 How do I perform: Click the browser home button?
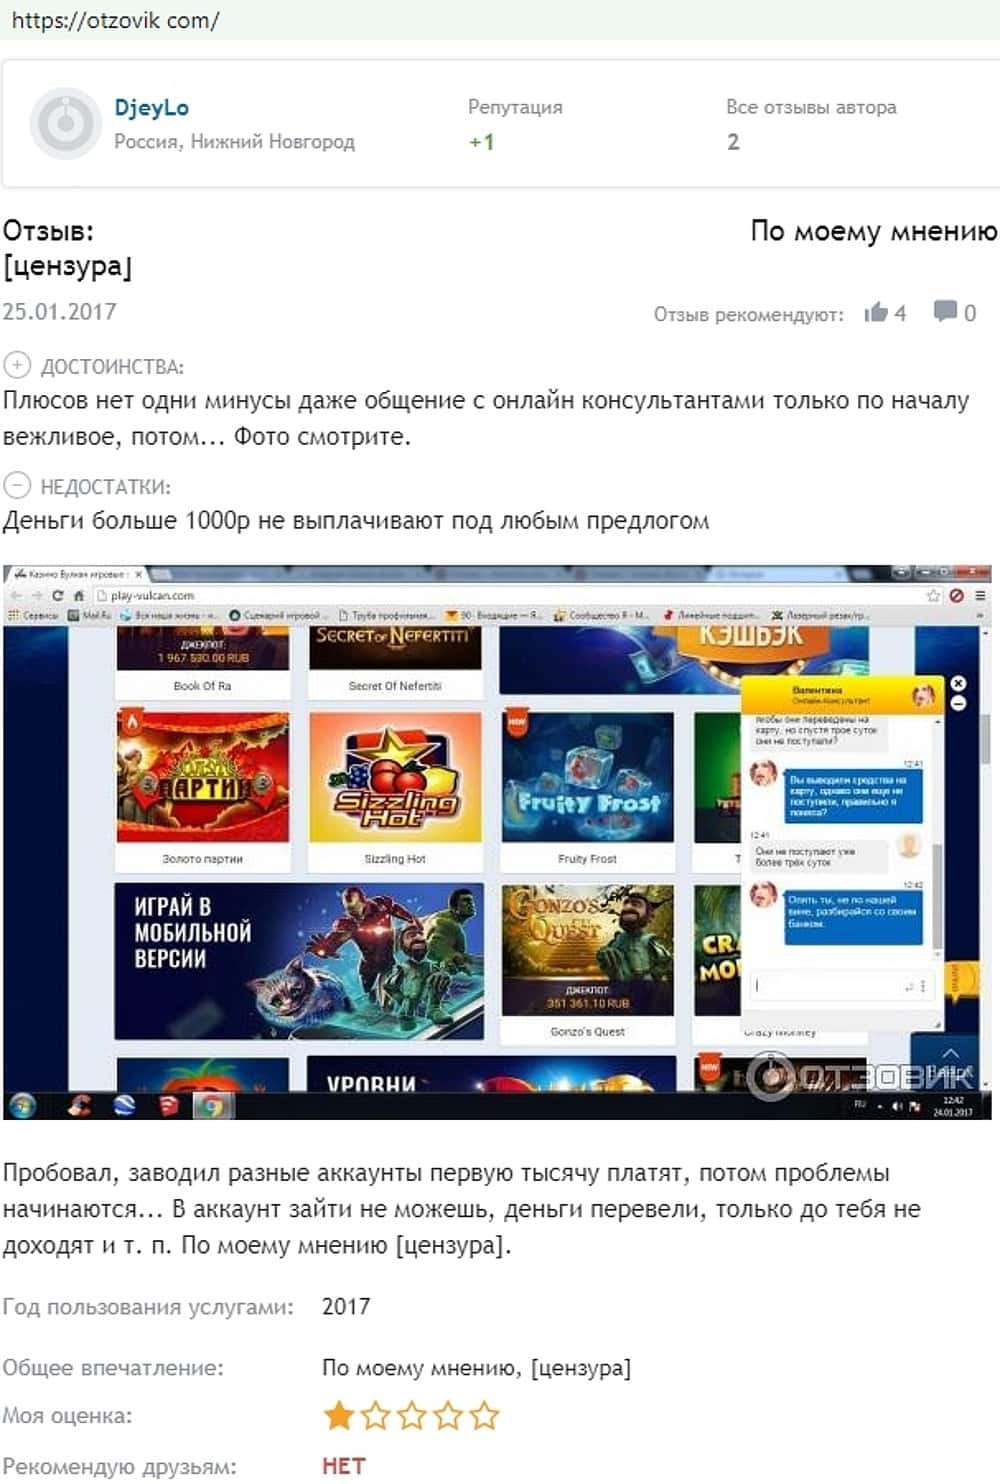tap(78, 595)
